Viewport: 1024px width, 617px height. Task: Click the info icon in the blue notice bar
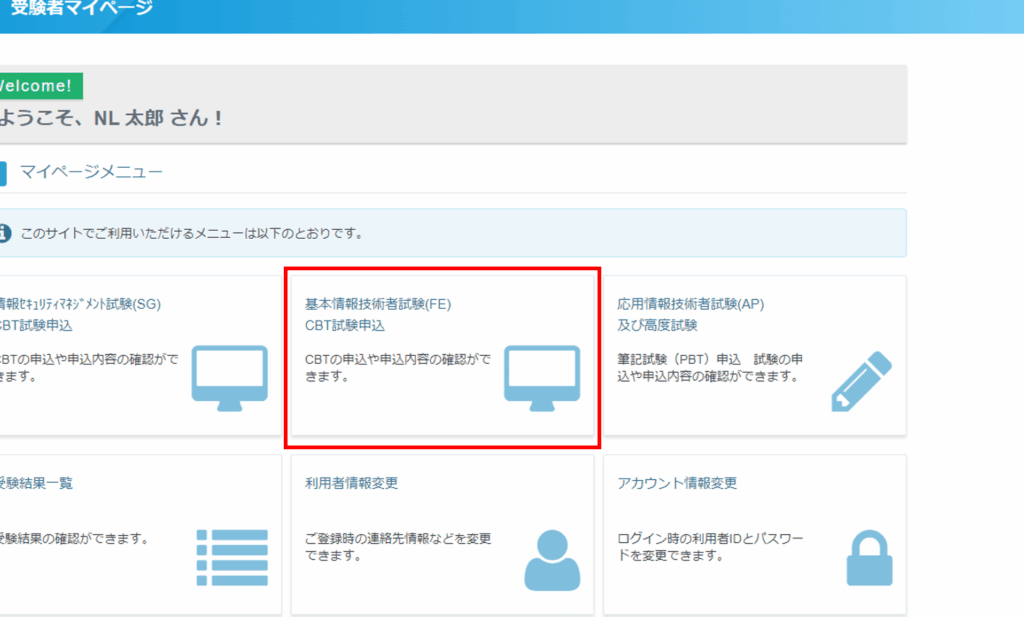4,232
